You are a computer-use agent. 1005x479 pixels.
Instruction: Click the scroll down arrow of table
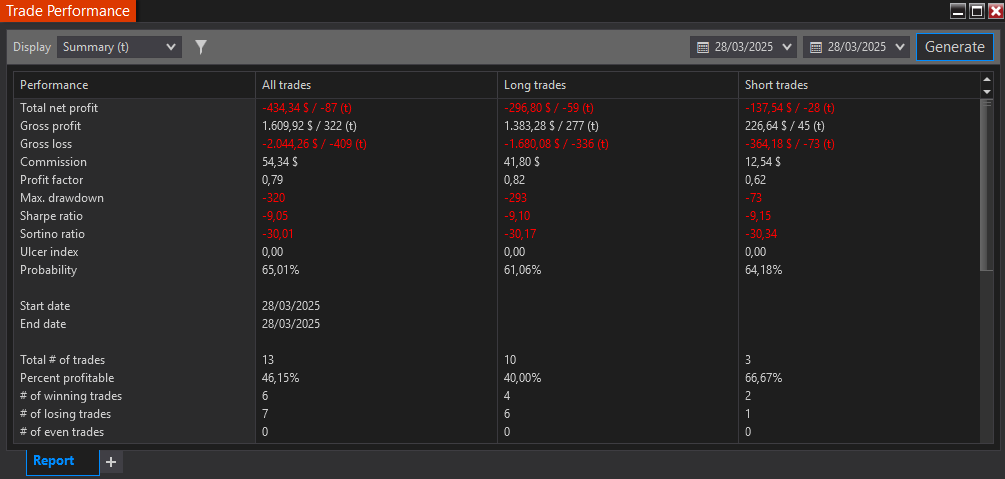[987, 92]
